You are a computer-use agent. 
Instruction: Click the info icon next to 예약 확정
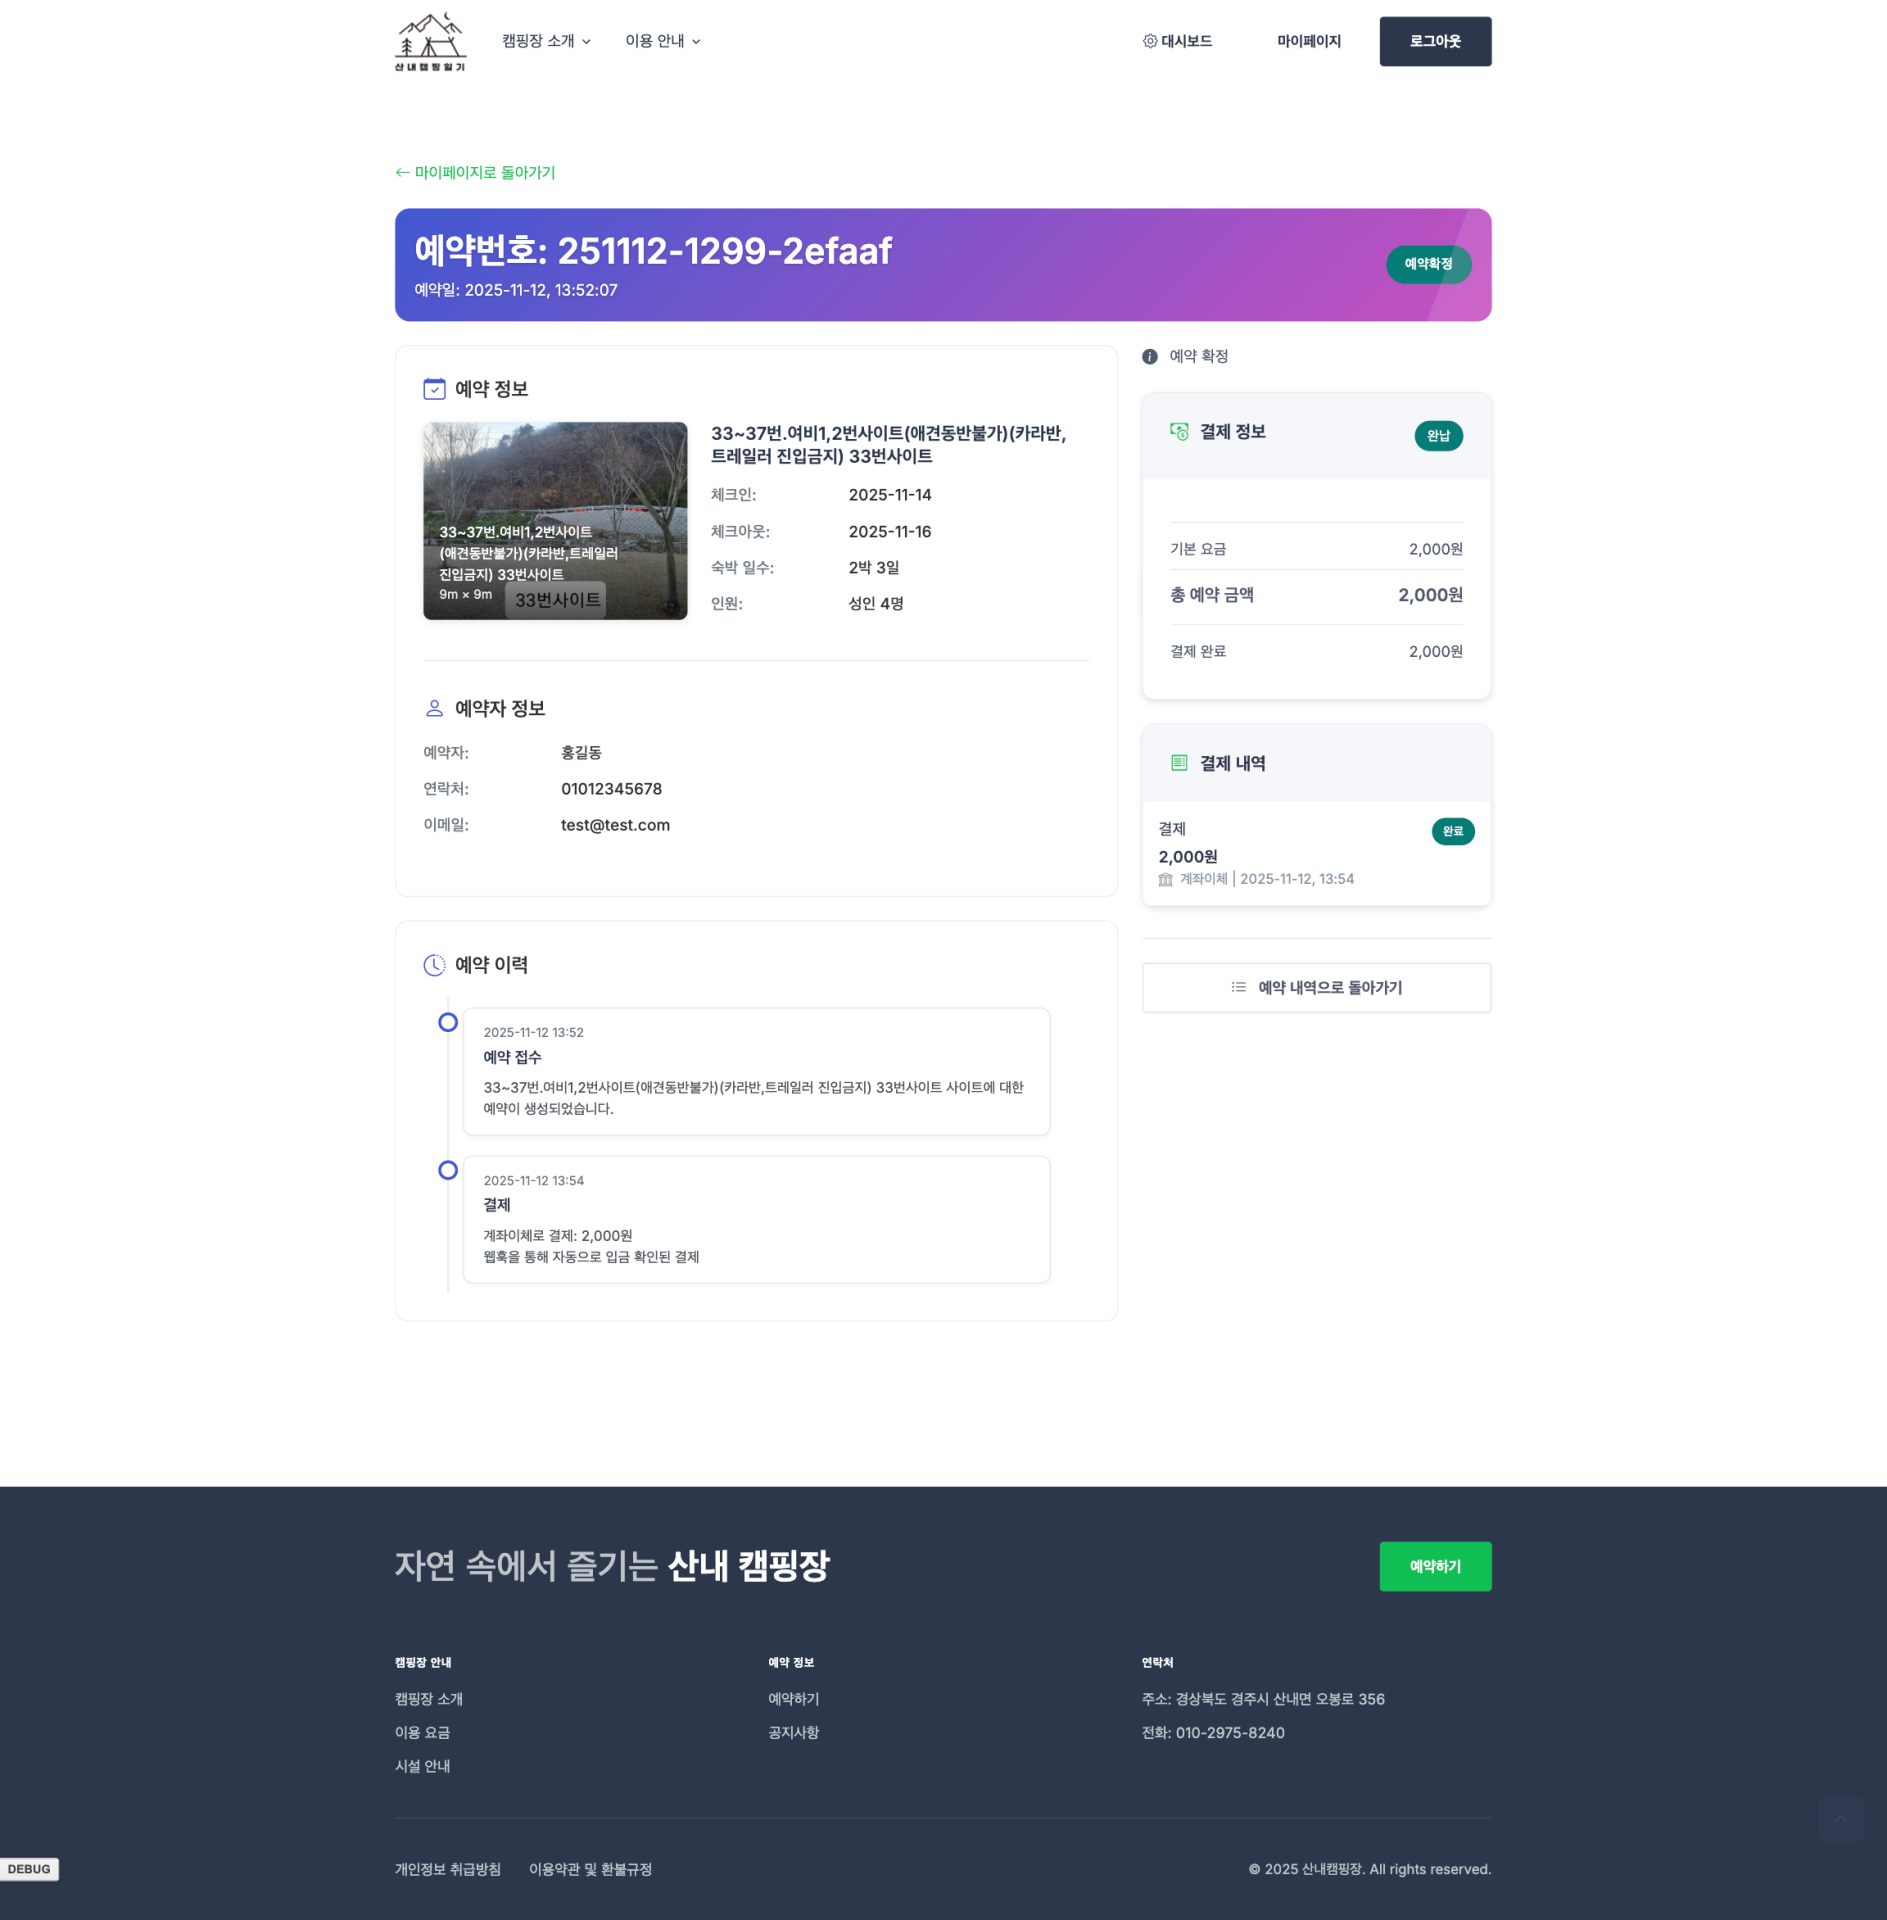(1150, 357)
